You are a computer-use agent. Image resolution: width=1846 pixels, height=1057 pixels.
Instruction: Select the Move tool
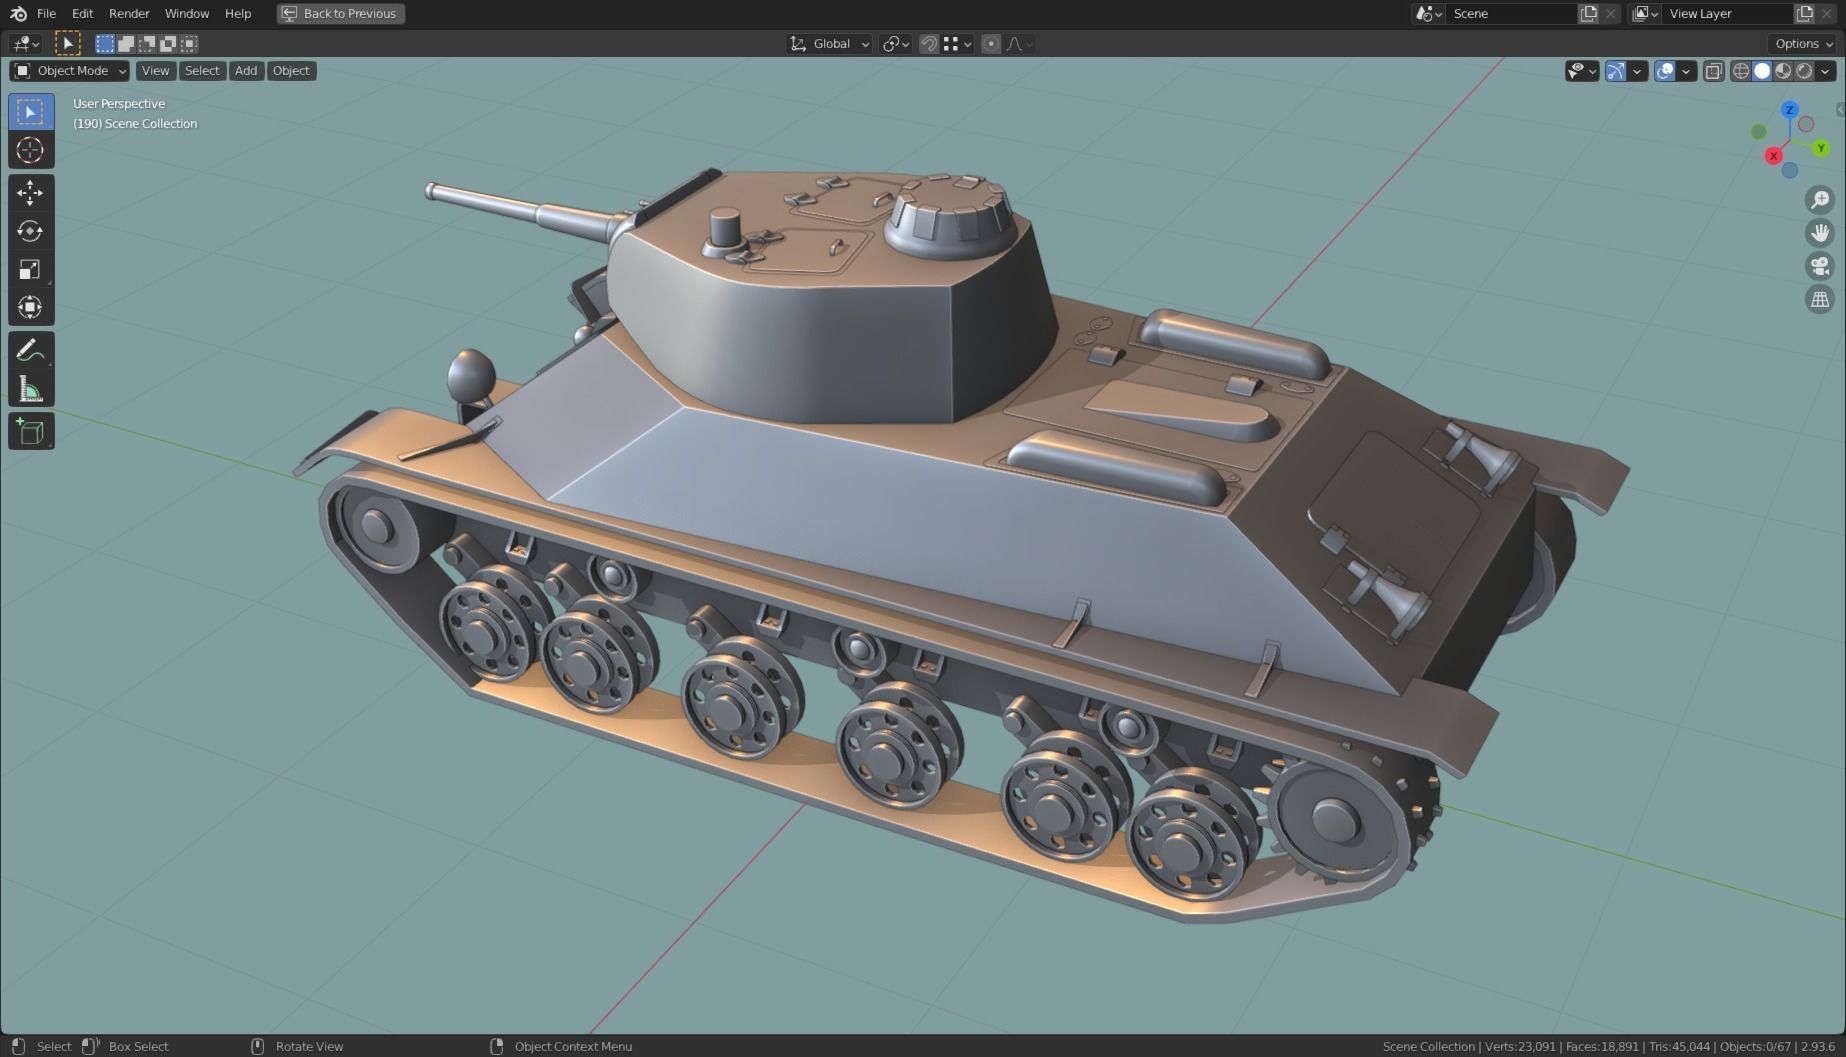pyautogui.click(x=31, y=192)
